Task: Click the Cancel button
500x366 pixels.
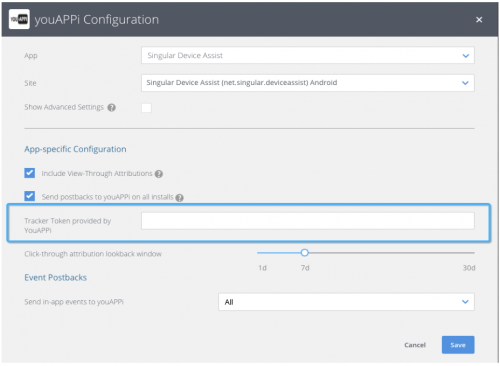Action: coord(415,345)
